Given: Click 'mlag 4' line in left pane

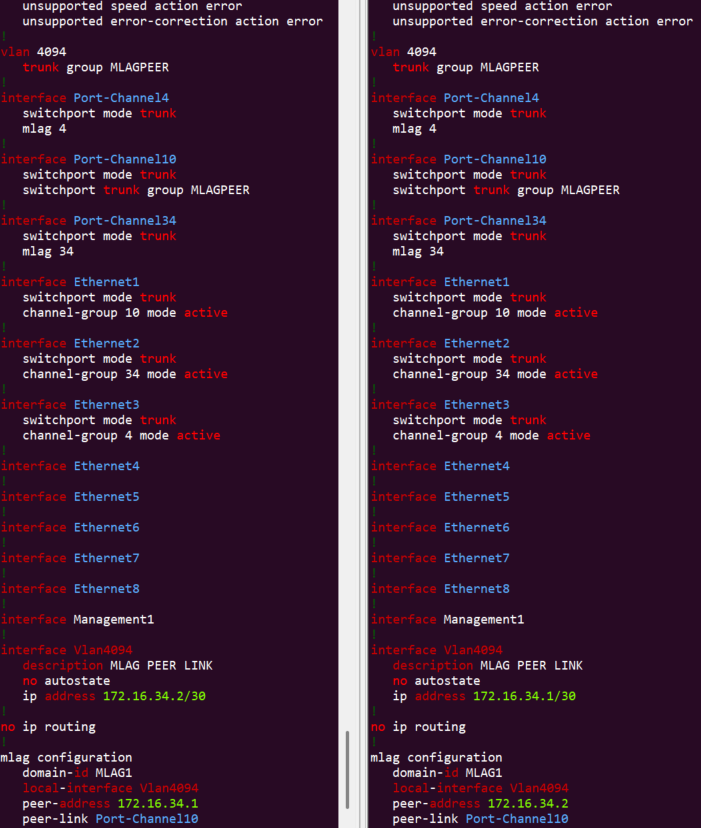Looking at the screenshot, I should pos(44,128).
